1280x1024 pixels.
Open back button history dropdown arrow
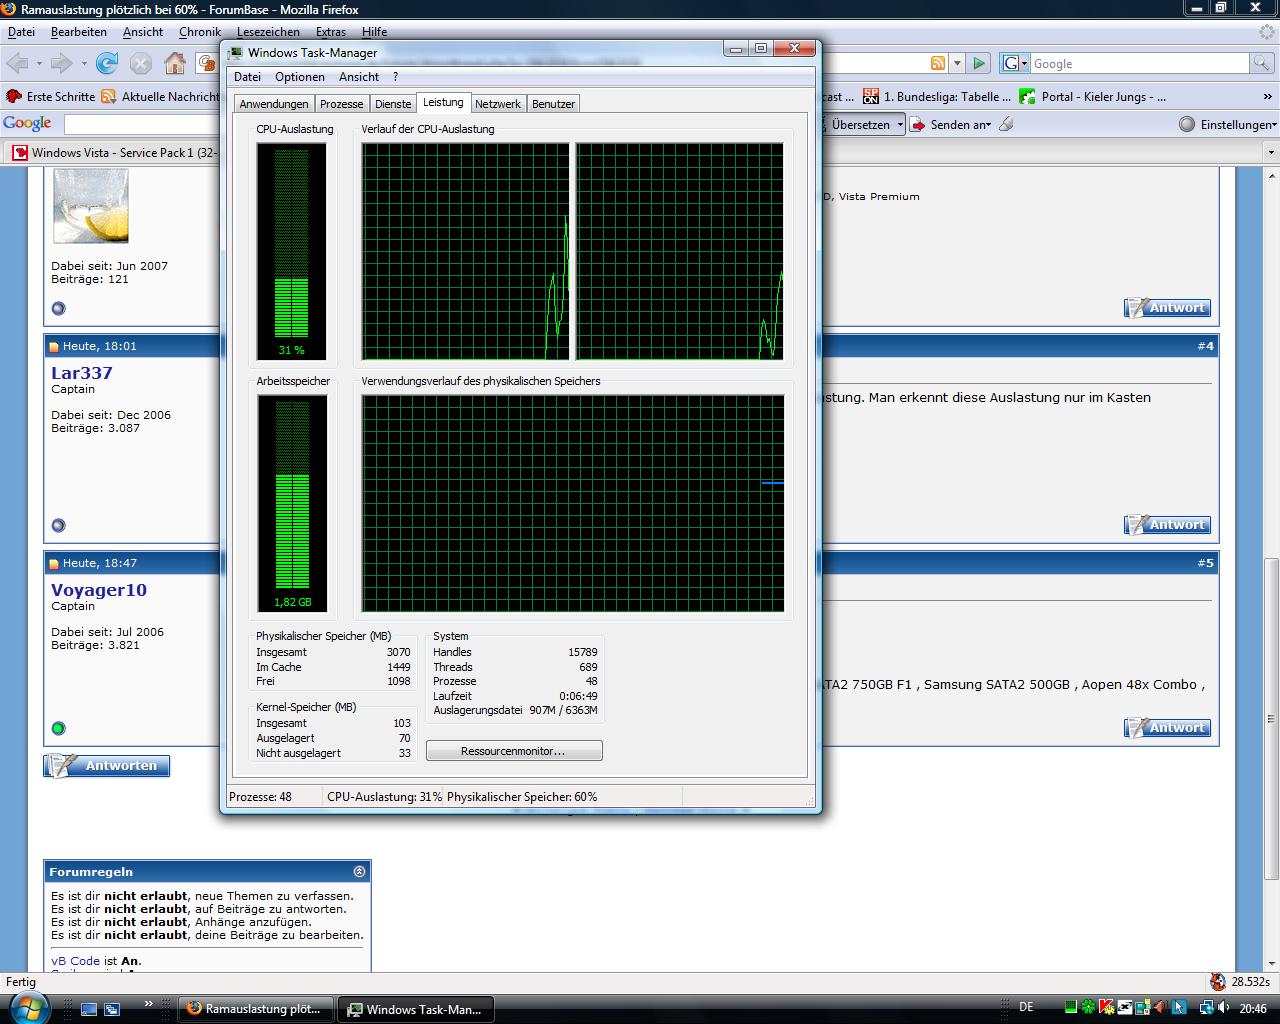point(39,64)
